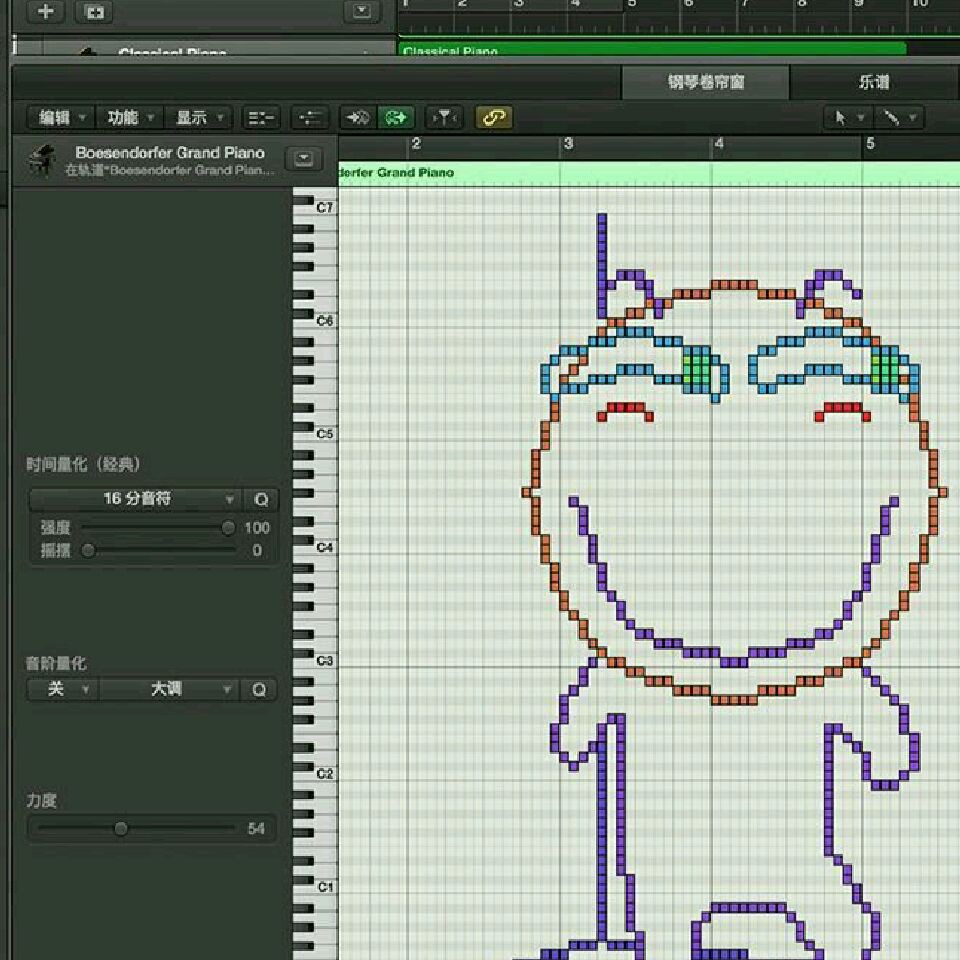This screenshot has width=960, height=960.
Task: Click the grand piano instrument icon
Action: (x=42, y=159)
